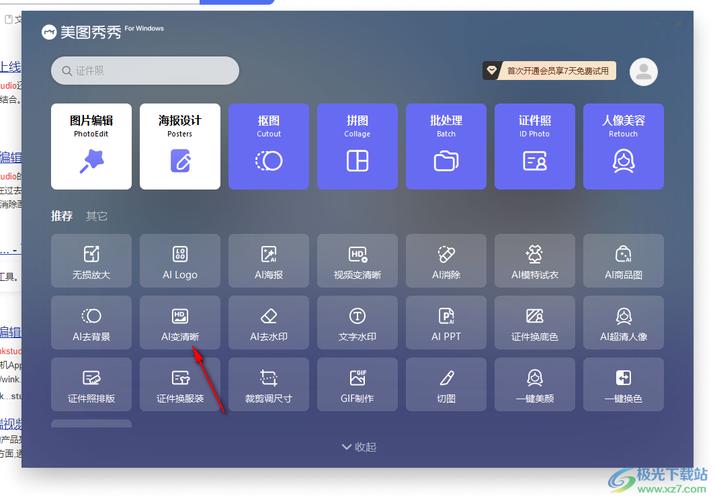Switch to the 推荐 tab
This screenshot has height=500, width=715.
click(62, 216)
